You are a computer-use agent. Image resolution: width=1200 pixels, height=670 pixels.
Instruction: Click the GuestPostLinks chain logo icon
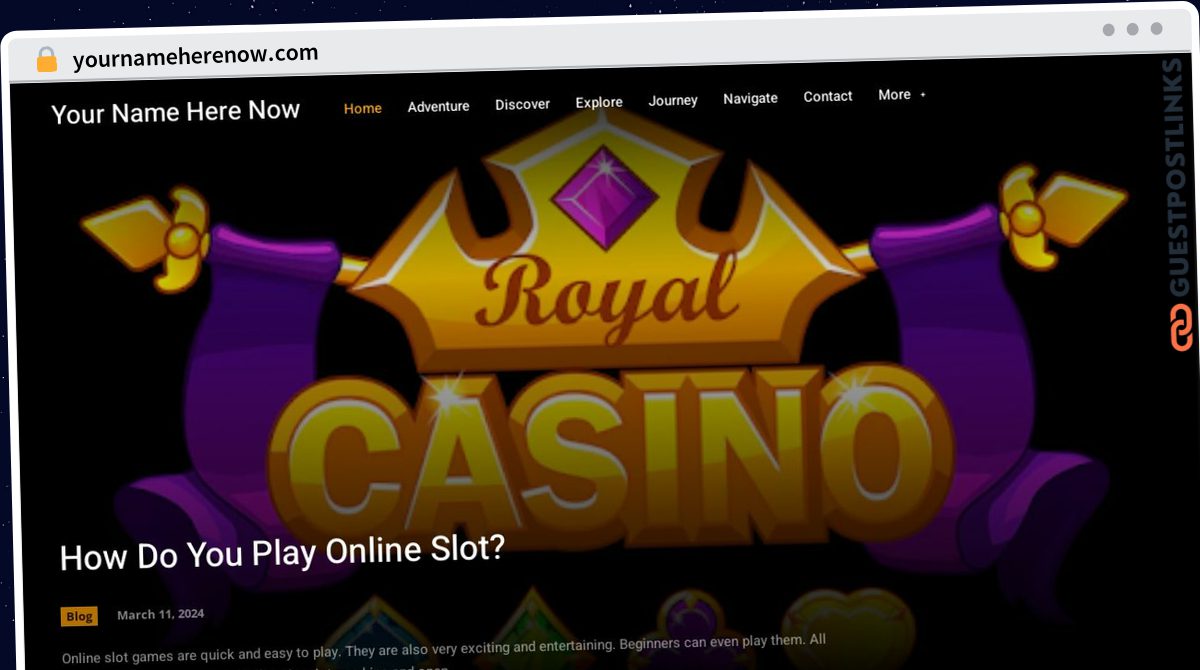click(1181, 328)
